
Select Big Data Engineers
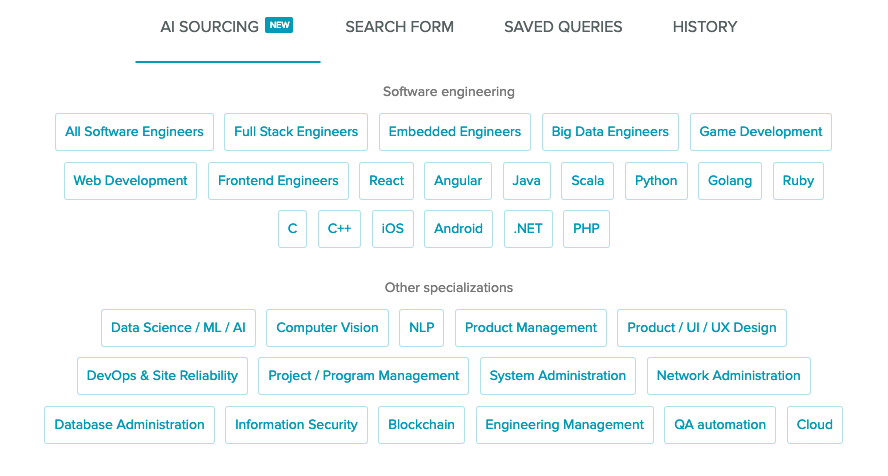610,132
